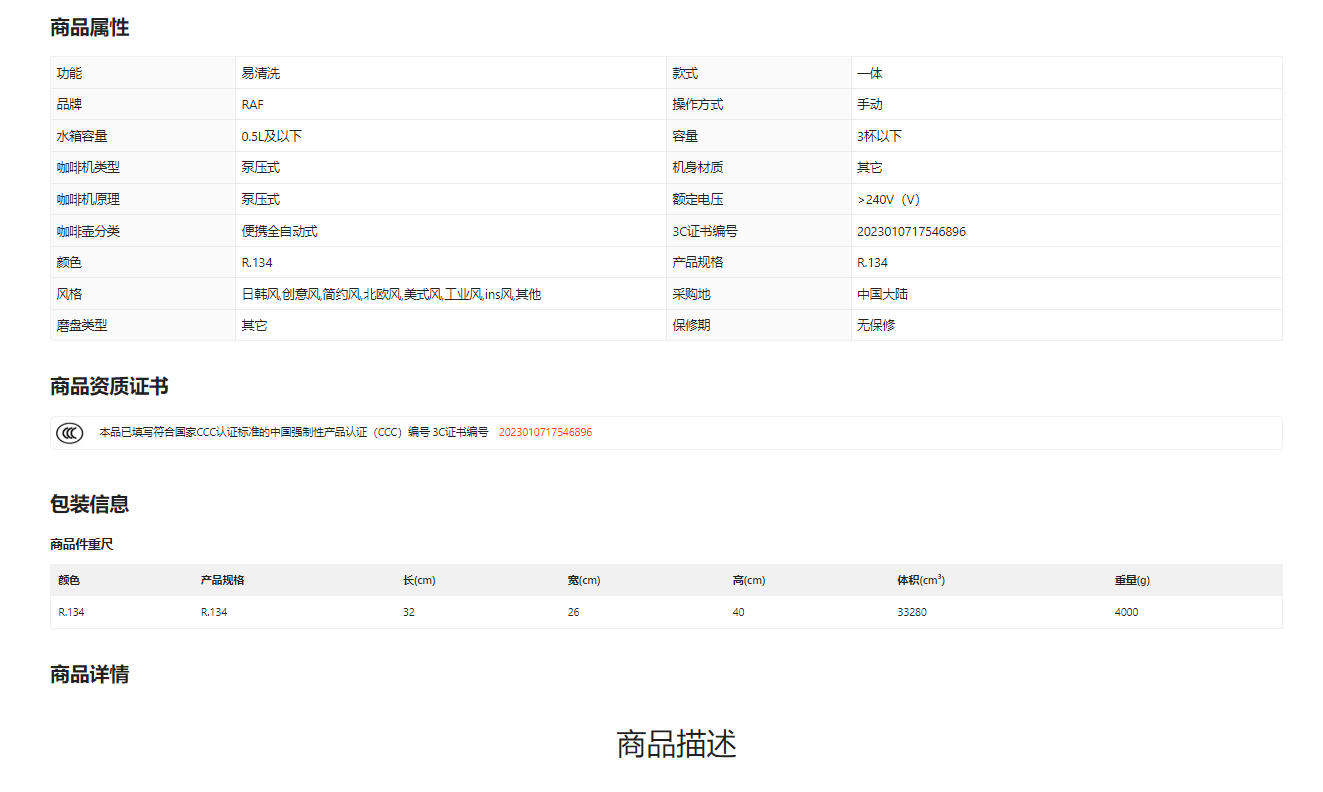Select the '中国大陆' purchase origin value
This screenshot has height=792, width=1323.
pos(883,294)
